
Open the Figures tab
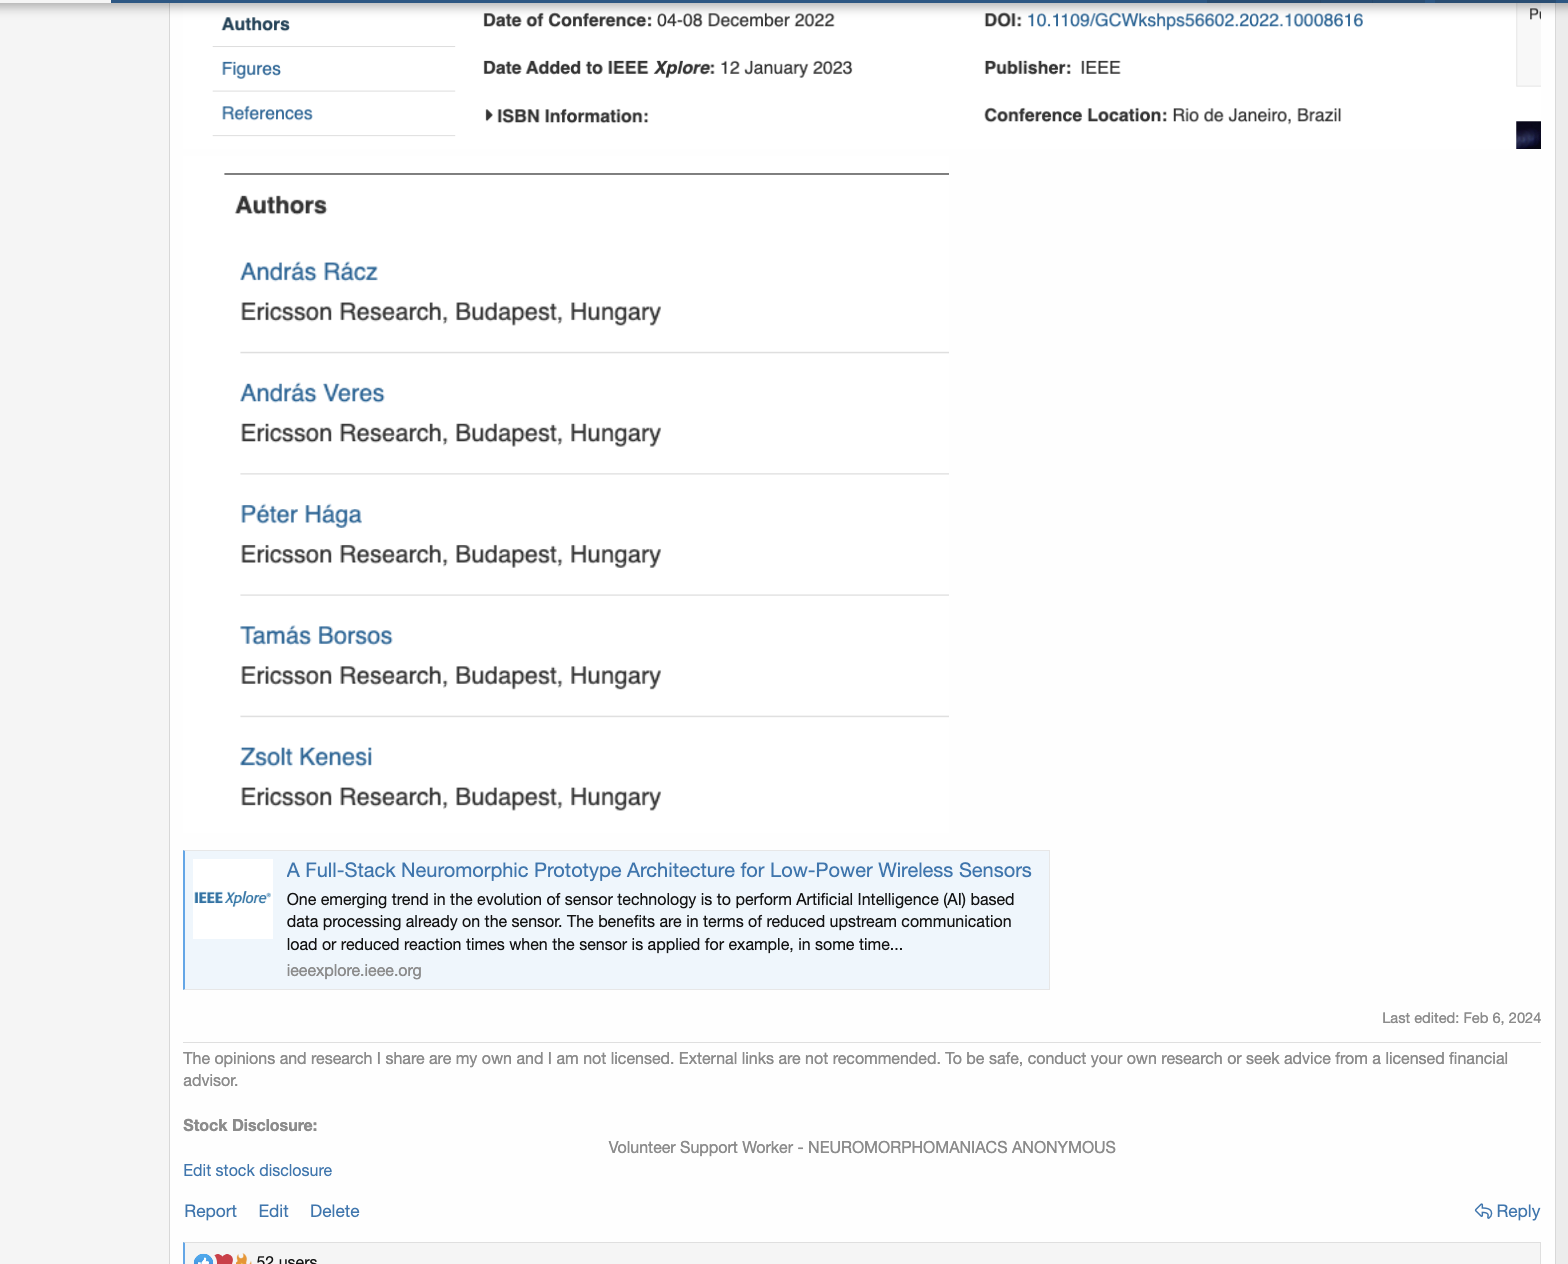point(251,69)
